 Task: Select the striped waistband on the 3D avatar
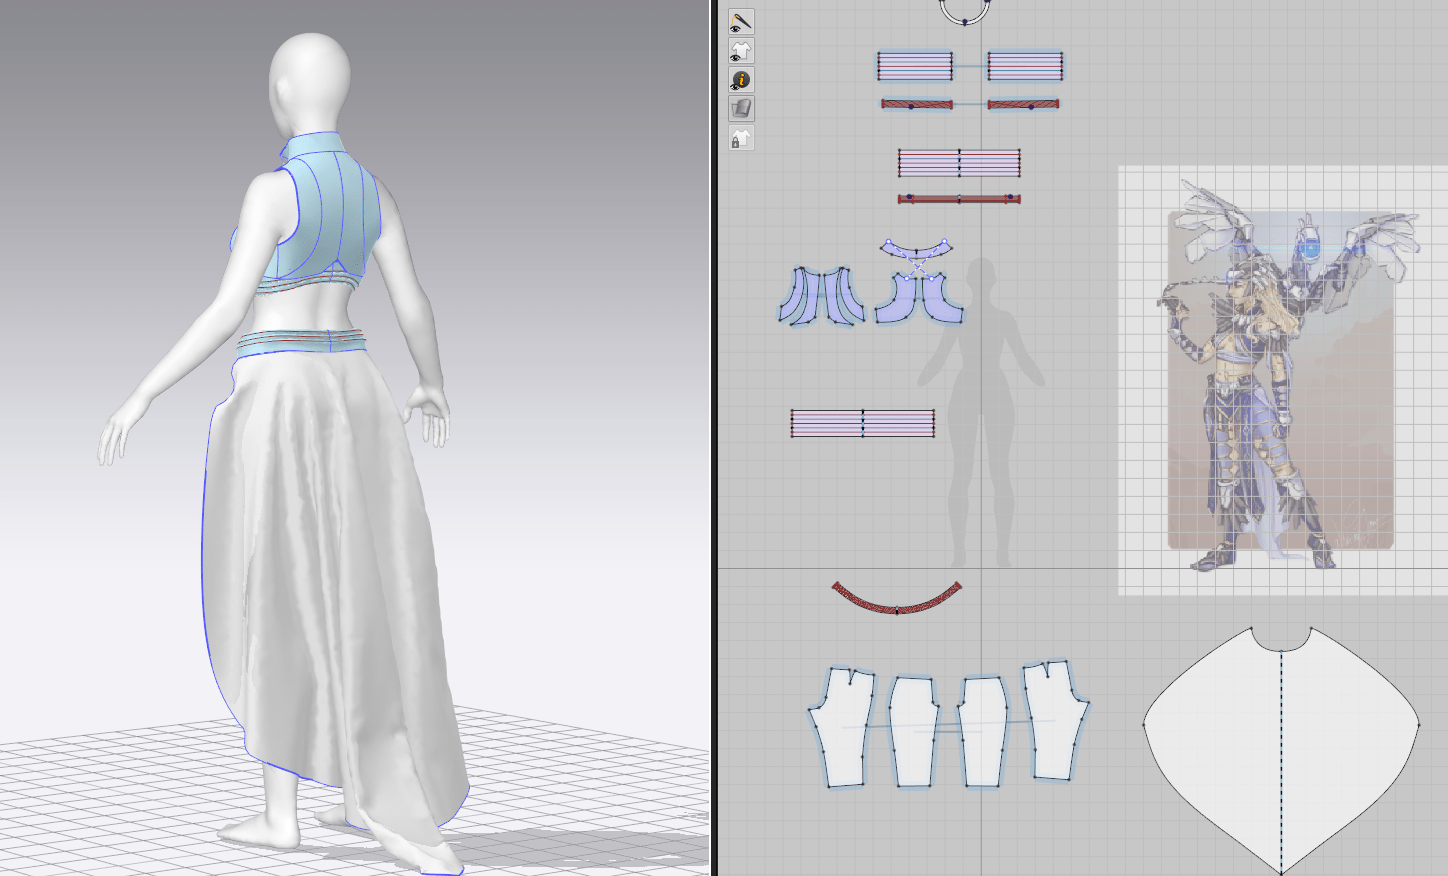pyautogui.click(x=300, y=342)
